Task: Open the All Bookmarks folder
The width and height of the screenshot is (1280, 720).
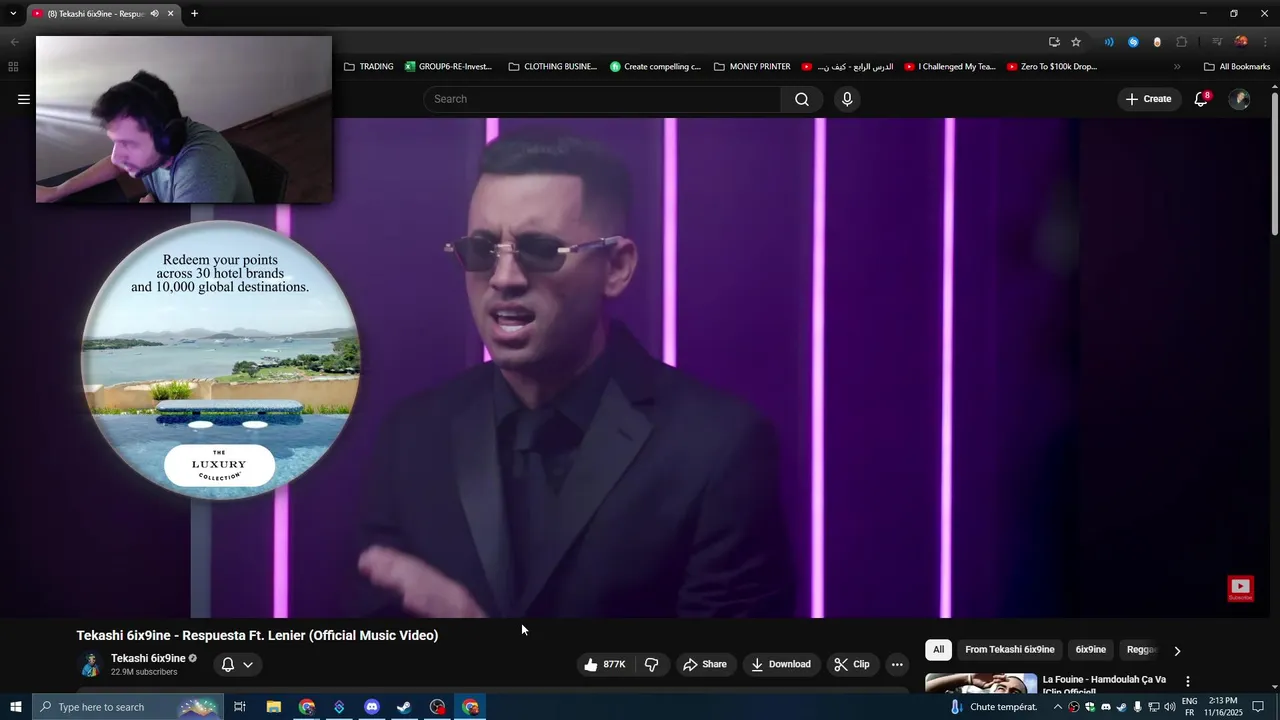Action: (x=1237, y=67)
